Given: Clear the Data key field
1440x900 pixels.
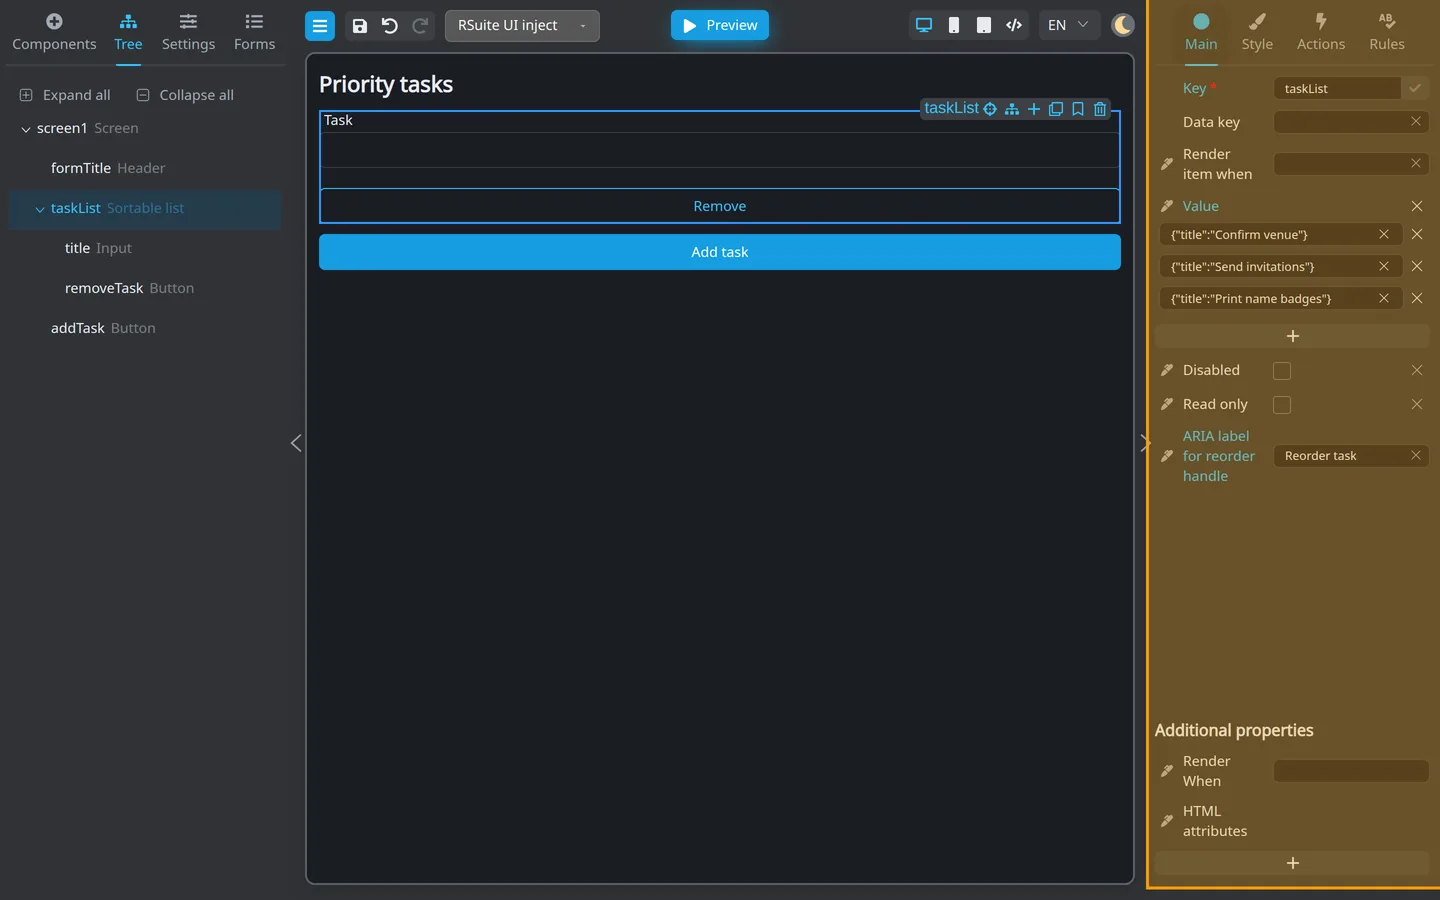Looking at the screenshot, I should pos(1416,121).
